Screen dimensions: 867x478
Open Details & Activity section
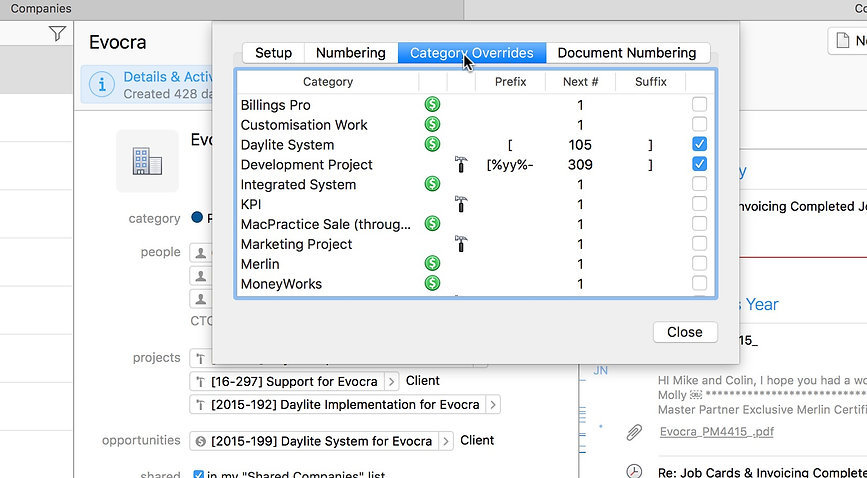click(x=168, y=77)
